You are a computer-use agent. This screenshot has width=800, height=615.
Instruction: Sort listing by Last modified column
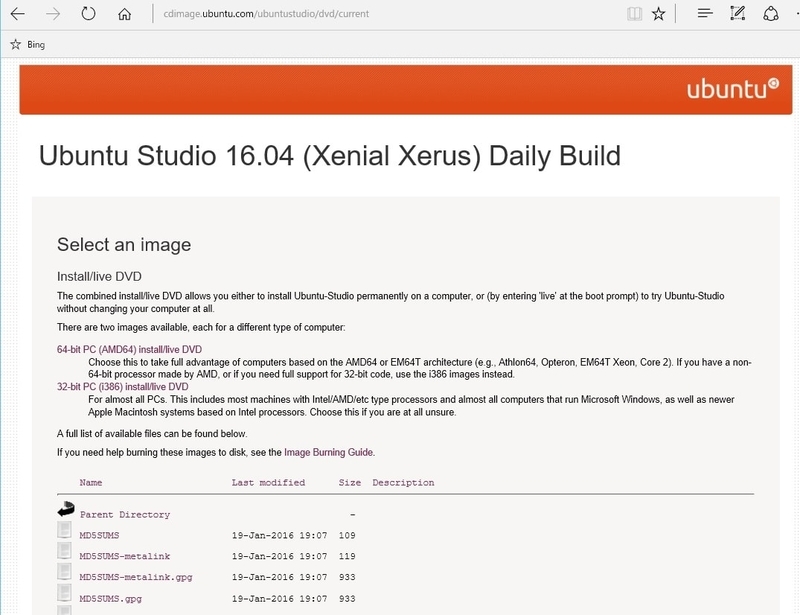268,483
